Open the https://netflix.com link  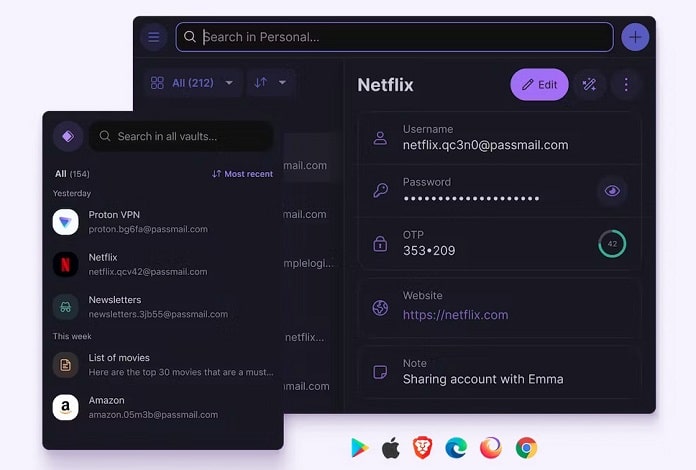(x=455, y=315)
